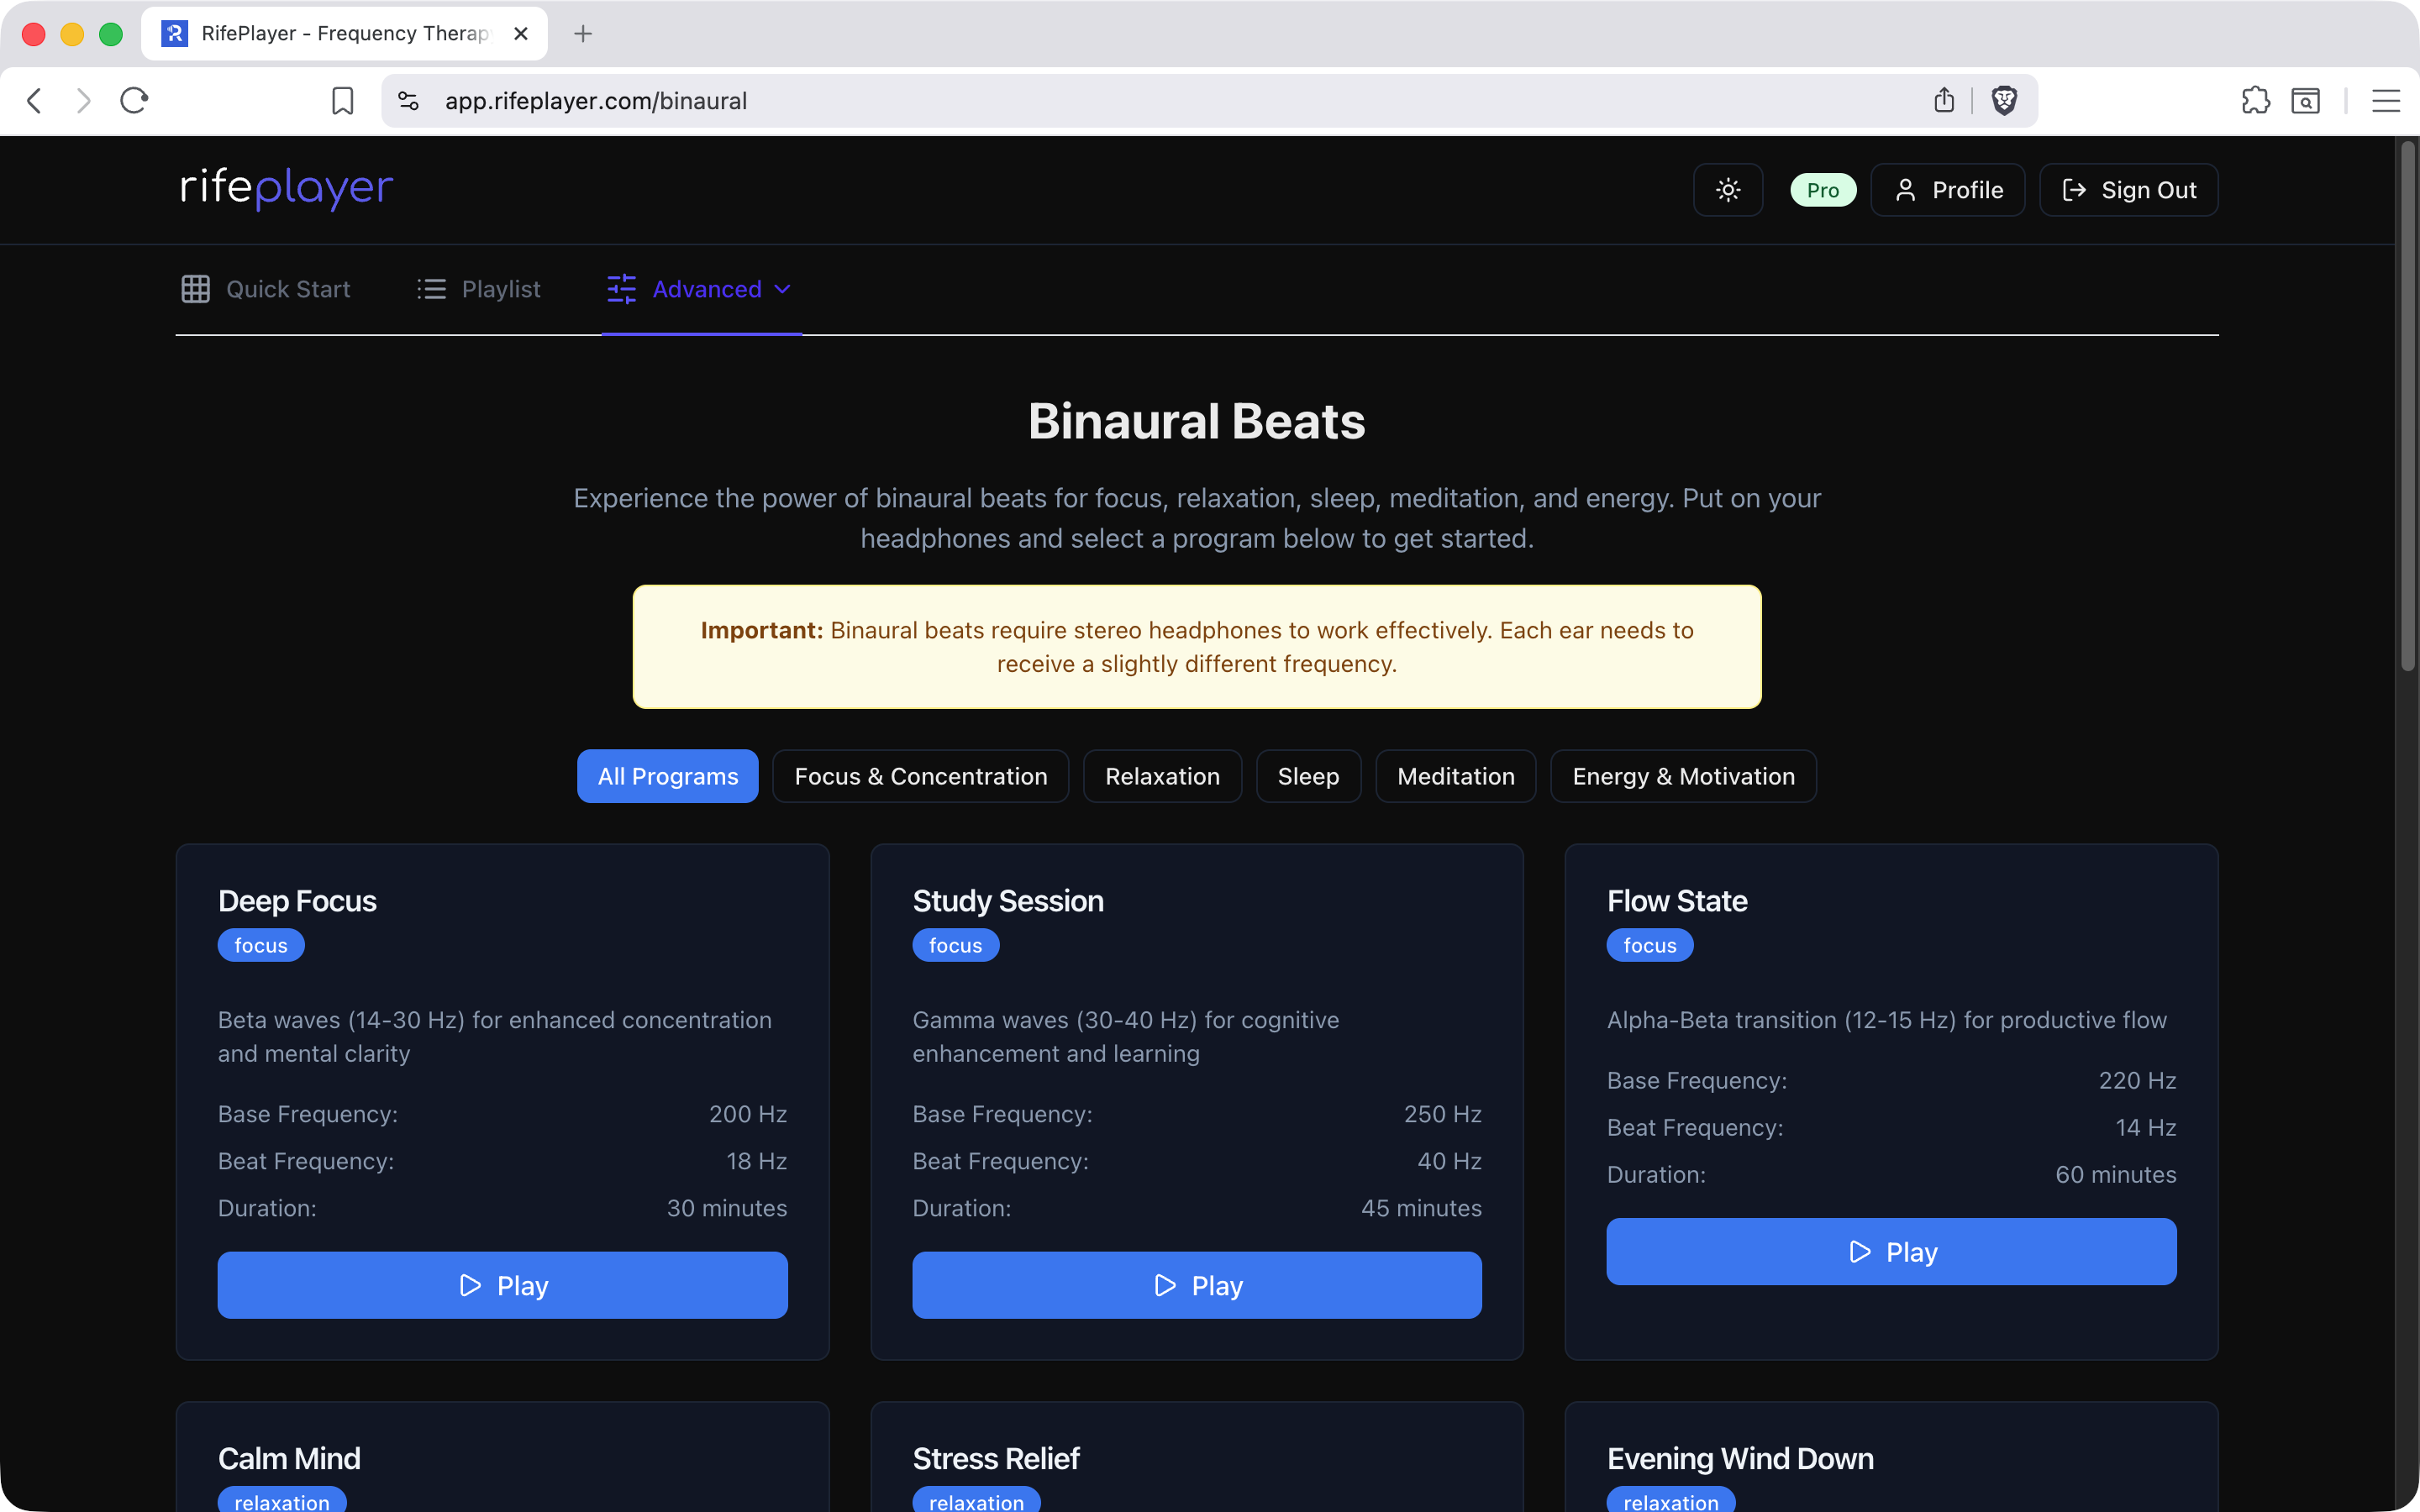Image resolution: width=2420 pixels, height=1512 pixels.
Task: Click Deep Focus '30 minutes' duration
Action: point(727,1208)
